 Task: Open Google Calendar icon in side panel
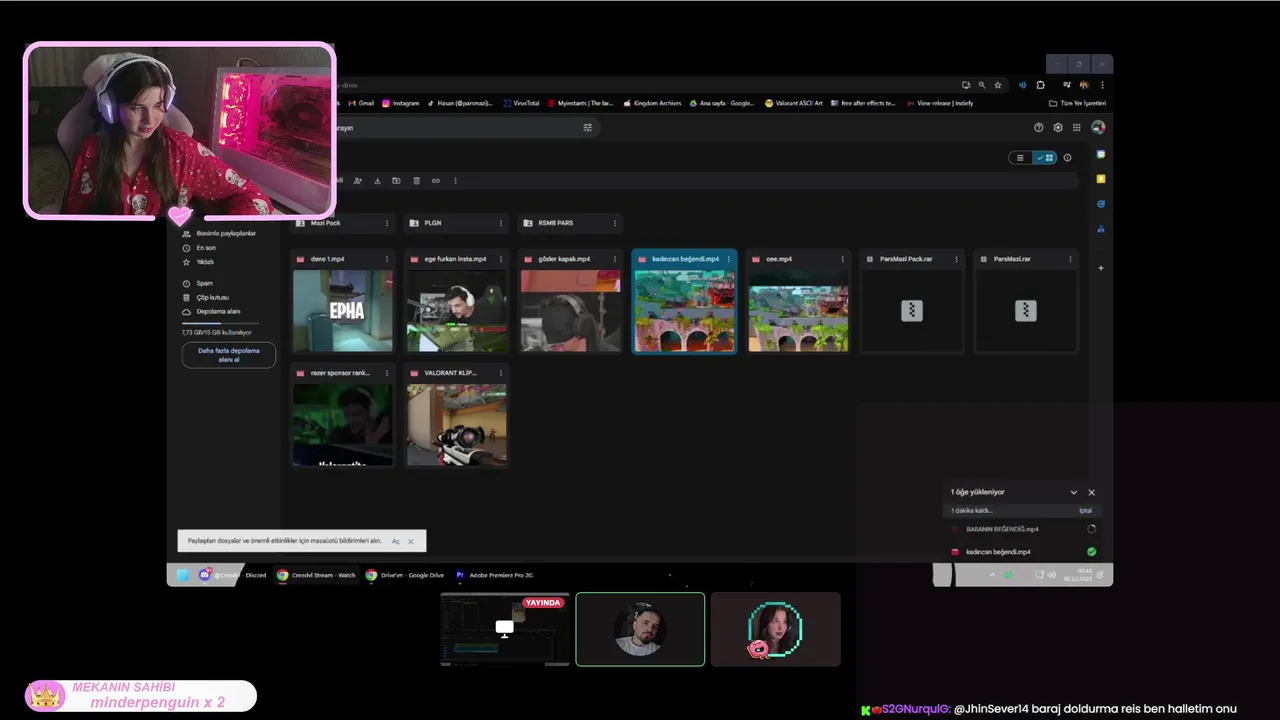(1100, 154)
